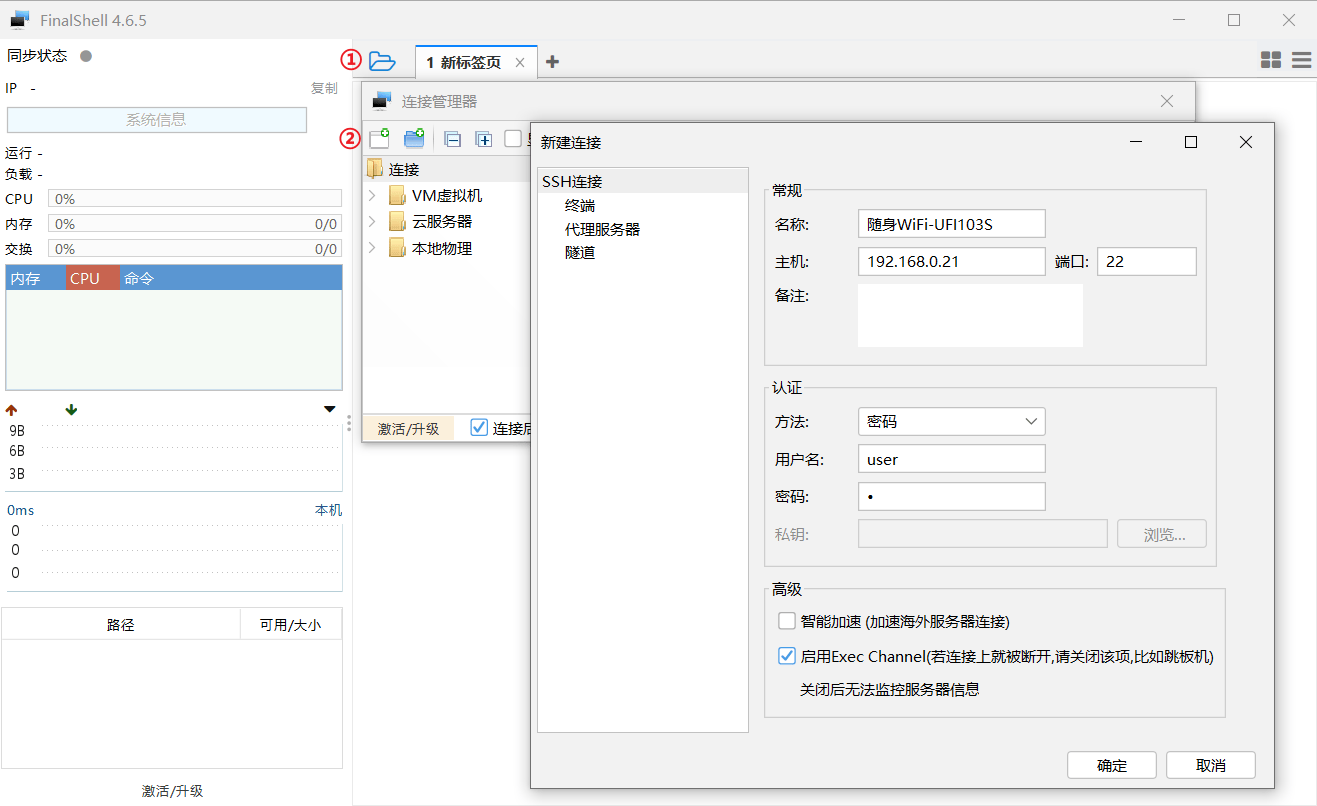Click the new connection icon in toolbar

380,139
